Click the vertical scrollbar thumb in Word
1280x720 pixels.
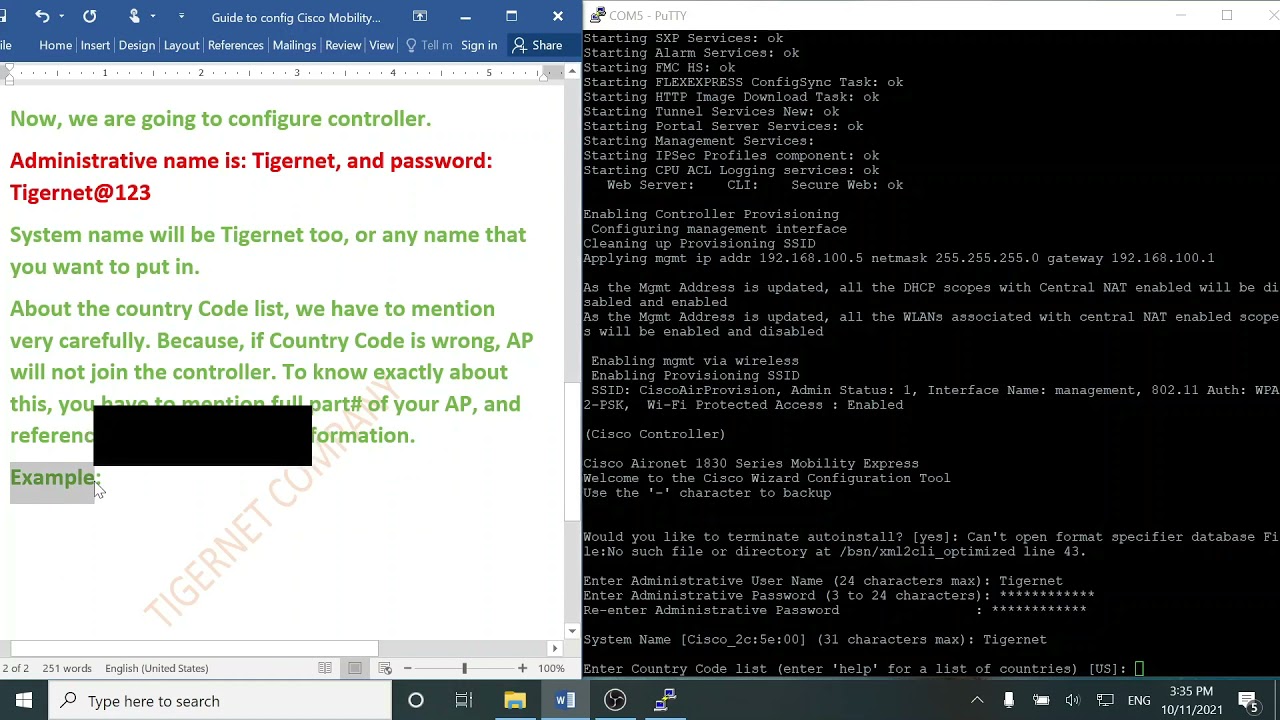coord(572,454)
